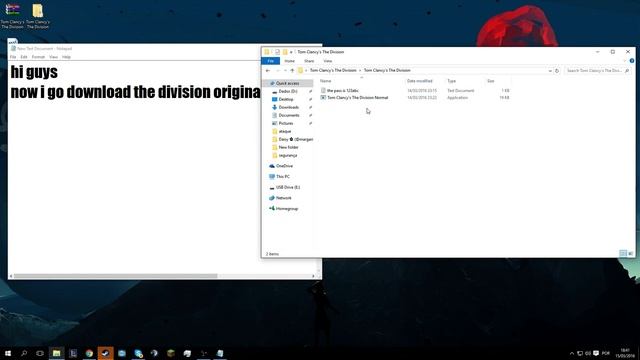Show hidden system tray icons
Screen dimensions: 640x360
click(x=571, y=353)
